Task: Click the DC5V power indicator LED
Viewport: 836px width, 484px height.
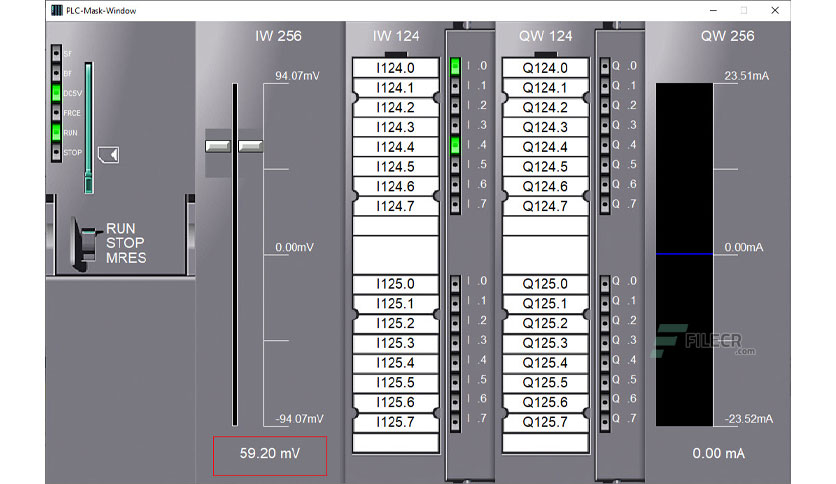Action: tap(56, 93)
